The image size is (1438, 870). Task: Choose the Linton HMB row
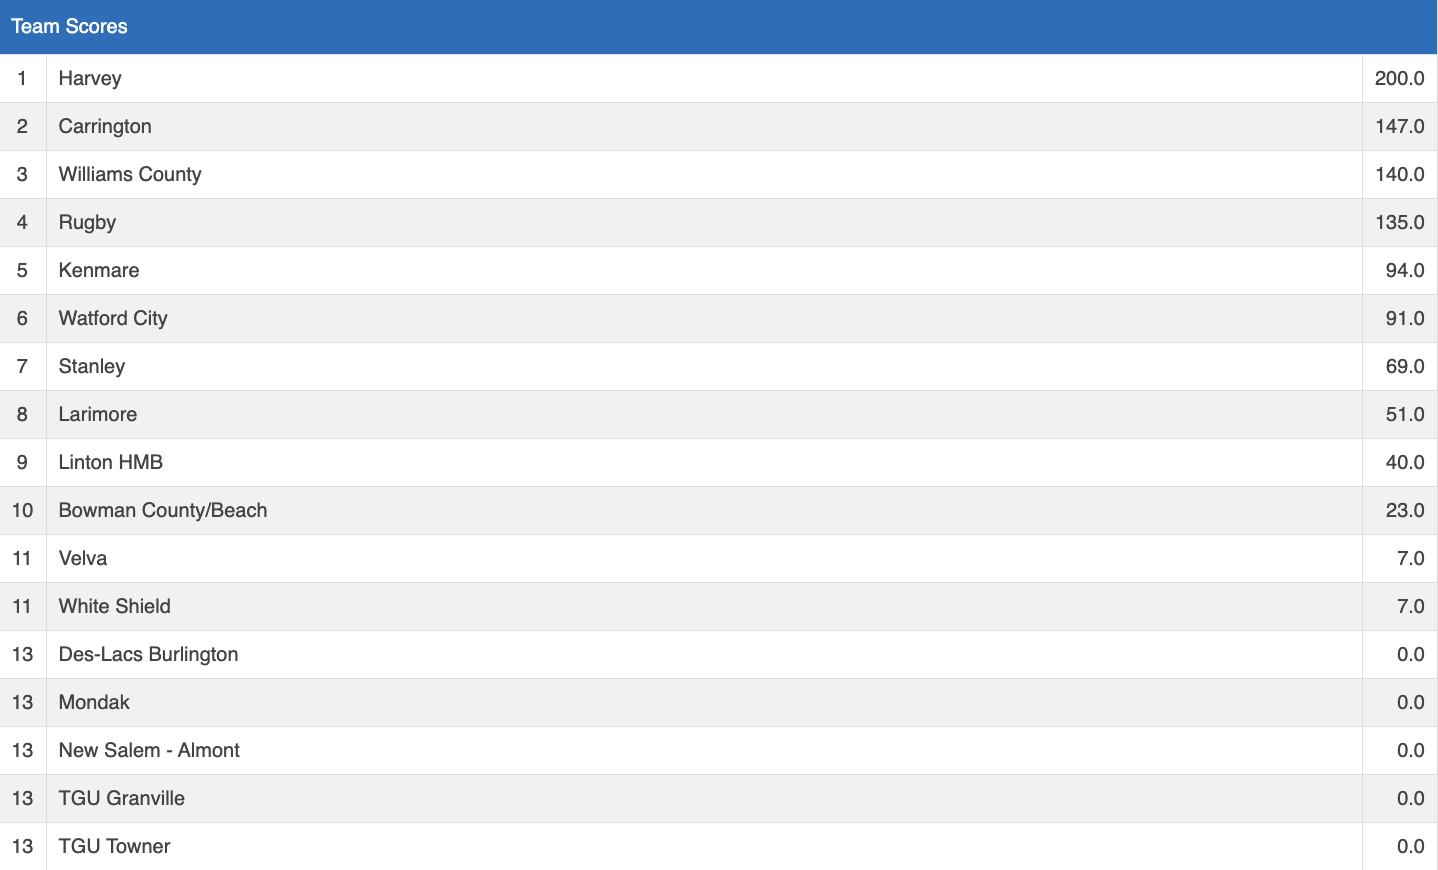[x=111, y=462]
